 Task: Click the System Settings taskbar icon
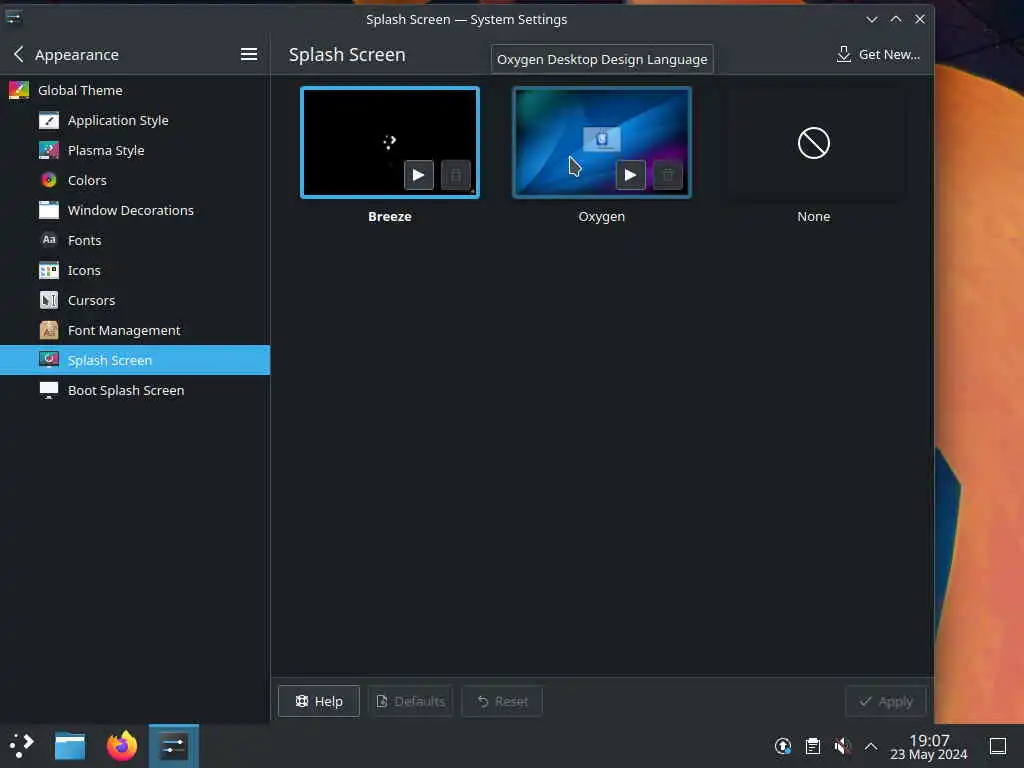174,746
